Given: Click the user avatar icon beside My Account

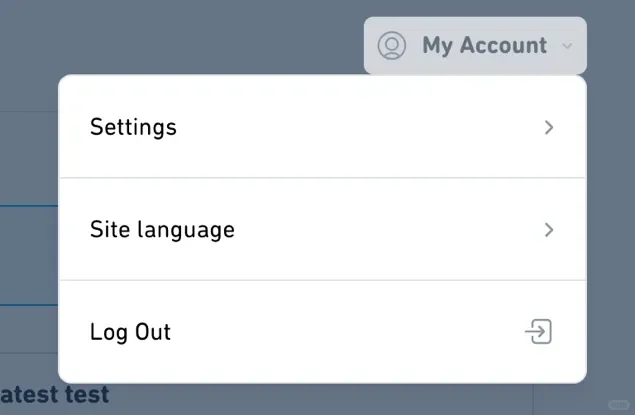Looking at the screenshot, I should point(392,45).
